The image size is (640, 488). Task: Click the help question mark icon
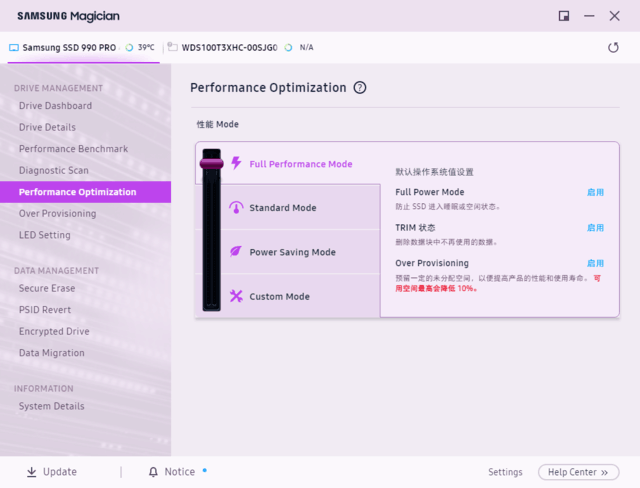pyautogui.click(x=360, y=88)
